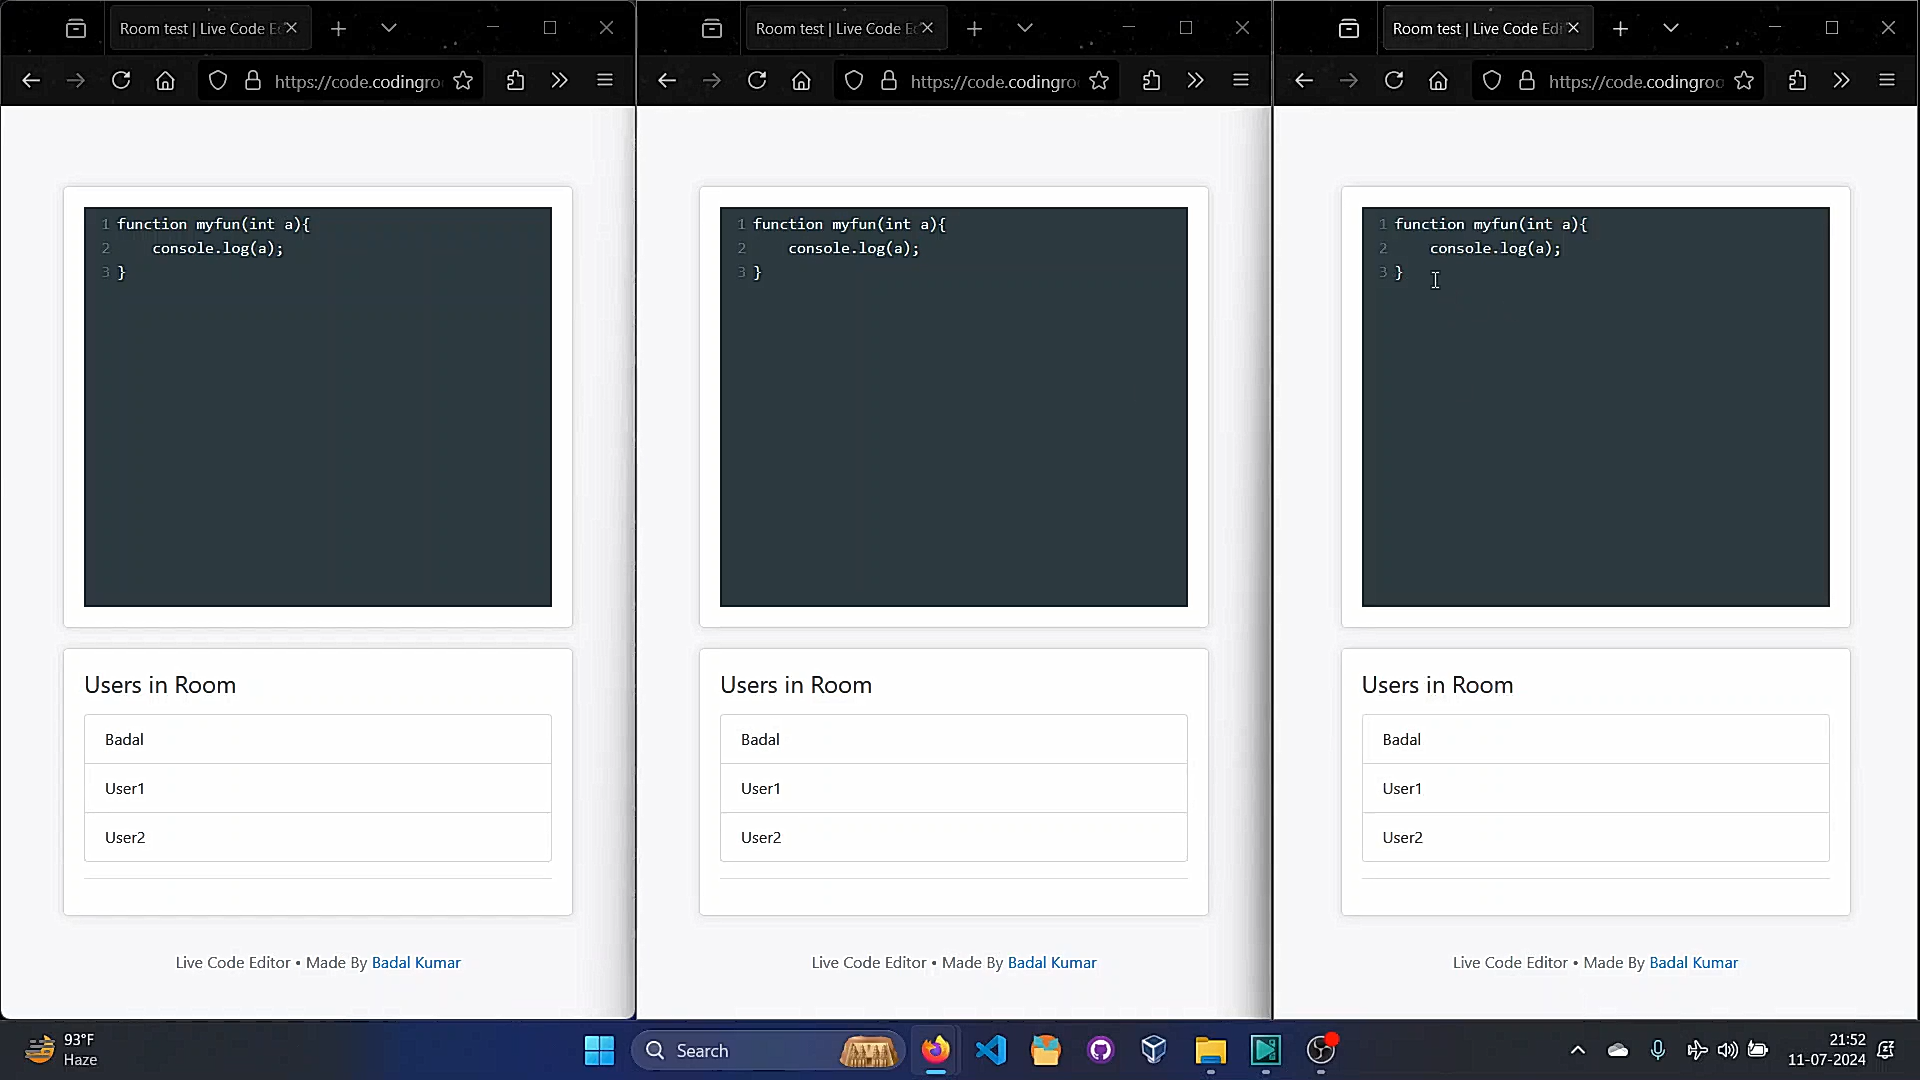Image resolution: width=1920 pixels, height=1080 pixels.
Task: Open a new tab in the middle window
Action: tap(975, 28)
